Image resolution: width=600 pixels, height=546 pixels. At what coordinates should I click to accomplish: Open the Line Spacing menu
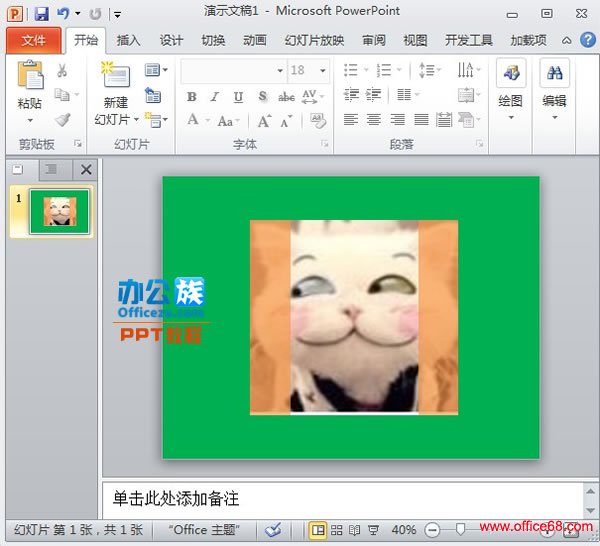(430, 70)
